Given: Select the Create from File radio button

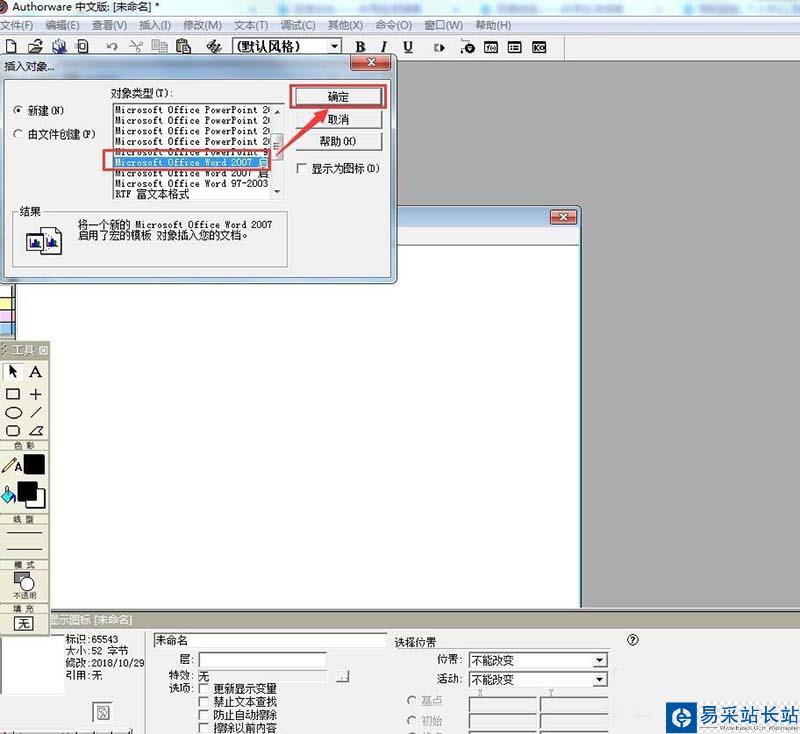Looking at the screenshot, I should pyautogui.click(x=18, y=134).
